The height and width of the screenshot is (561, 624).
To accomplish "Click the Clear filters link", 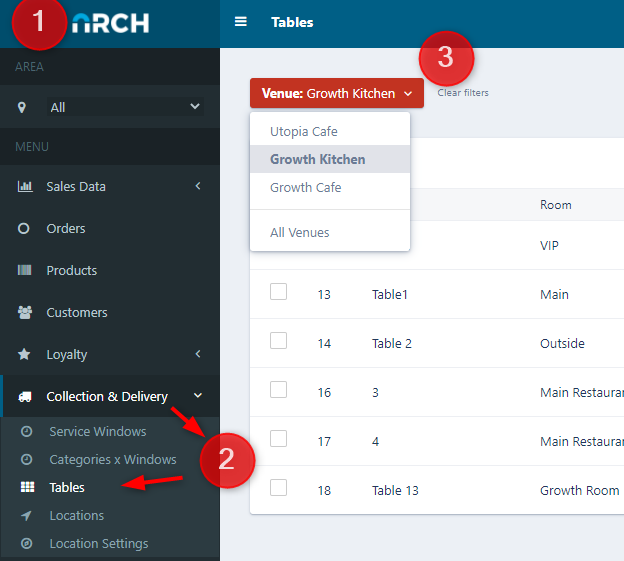I will coord(463,93).
